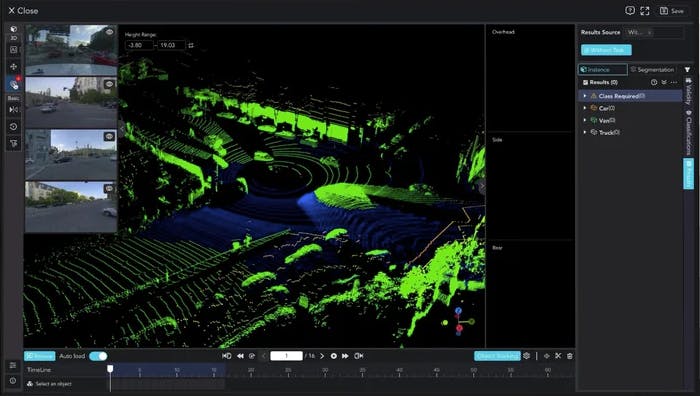Click the frame number input field
This screenshot has width=700, height=396.
pos(286,356)
